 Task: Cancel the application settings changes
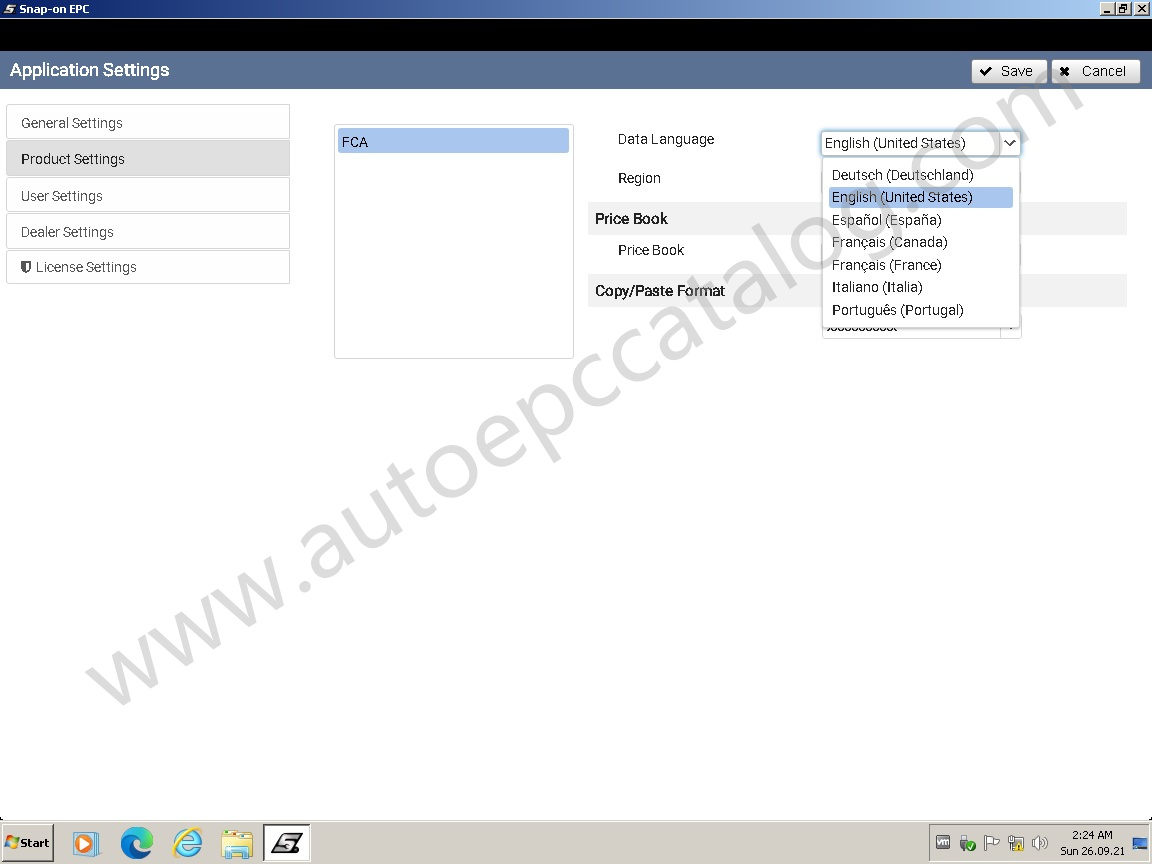1095,71
